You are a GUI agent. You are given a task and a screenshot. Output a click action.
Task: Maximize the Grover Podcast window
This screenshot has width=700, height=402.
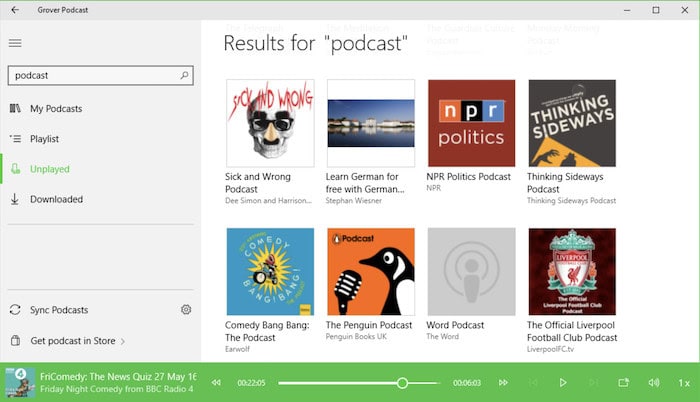tap(656, 10)
